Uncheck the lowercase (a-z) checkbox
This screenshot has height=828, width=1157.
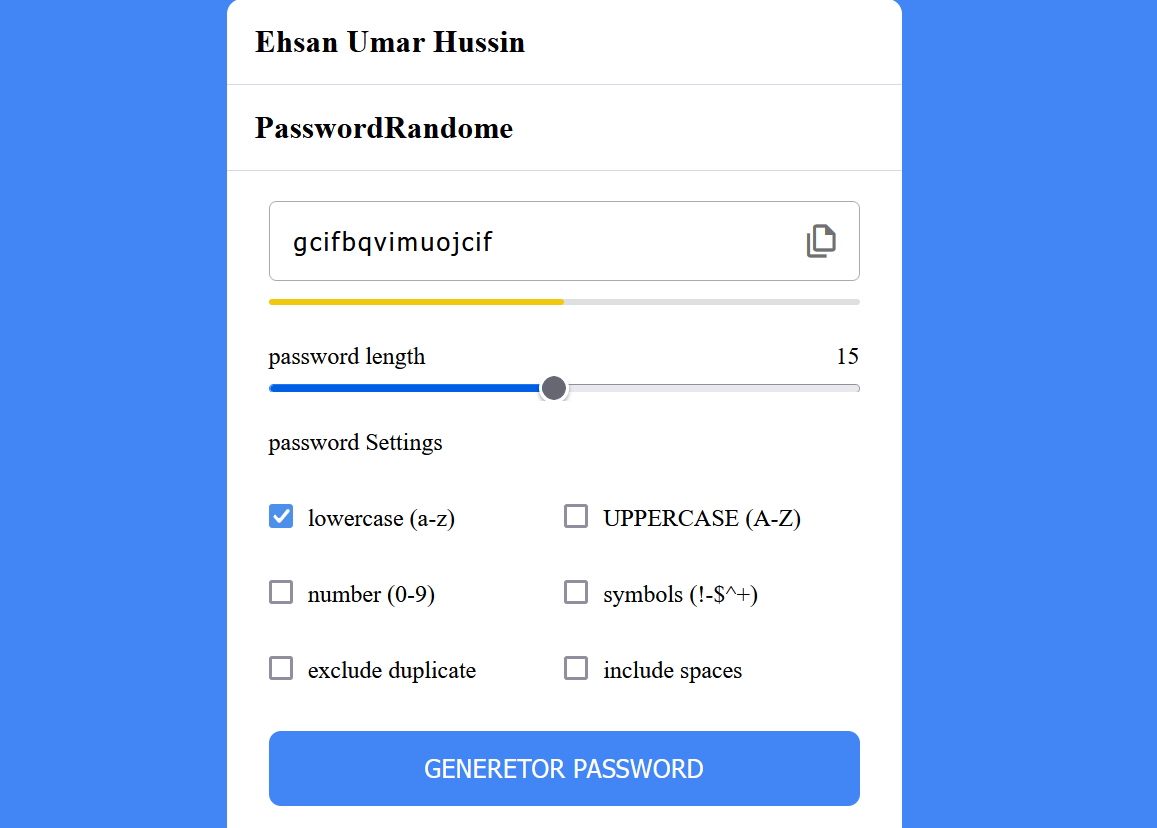[x=281, y=516]
